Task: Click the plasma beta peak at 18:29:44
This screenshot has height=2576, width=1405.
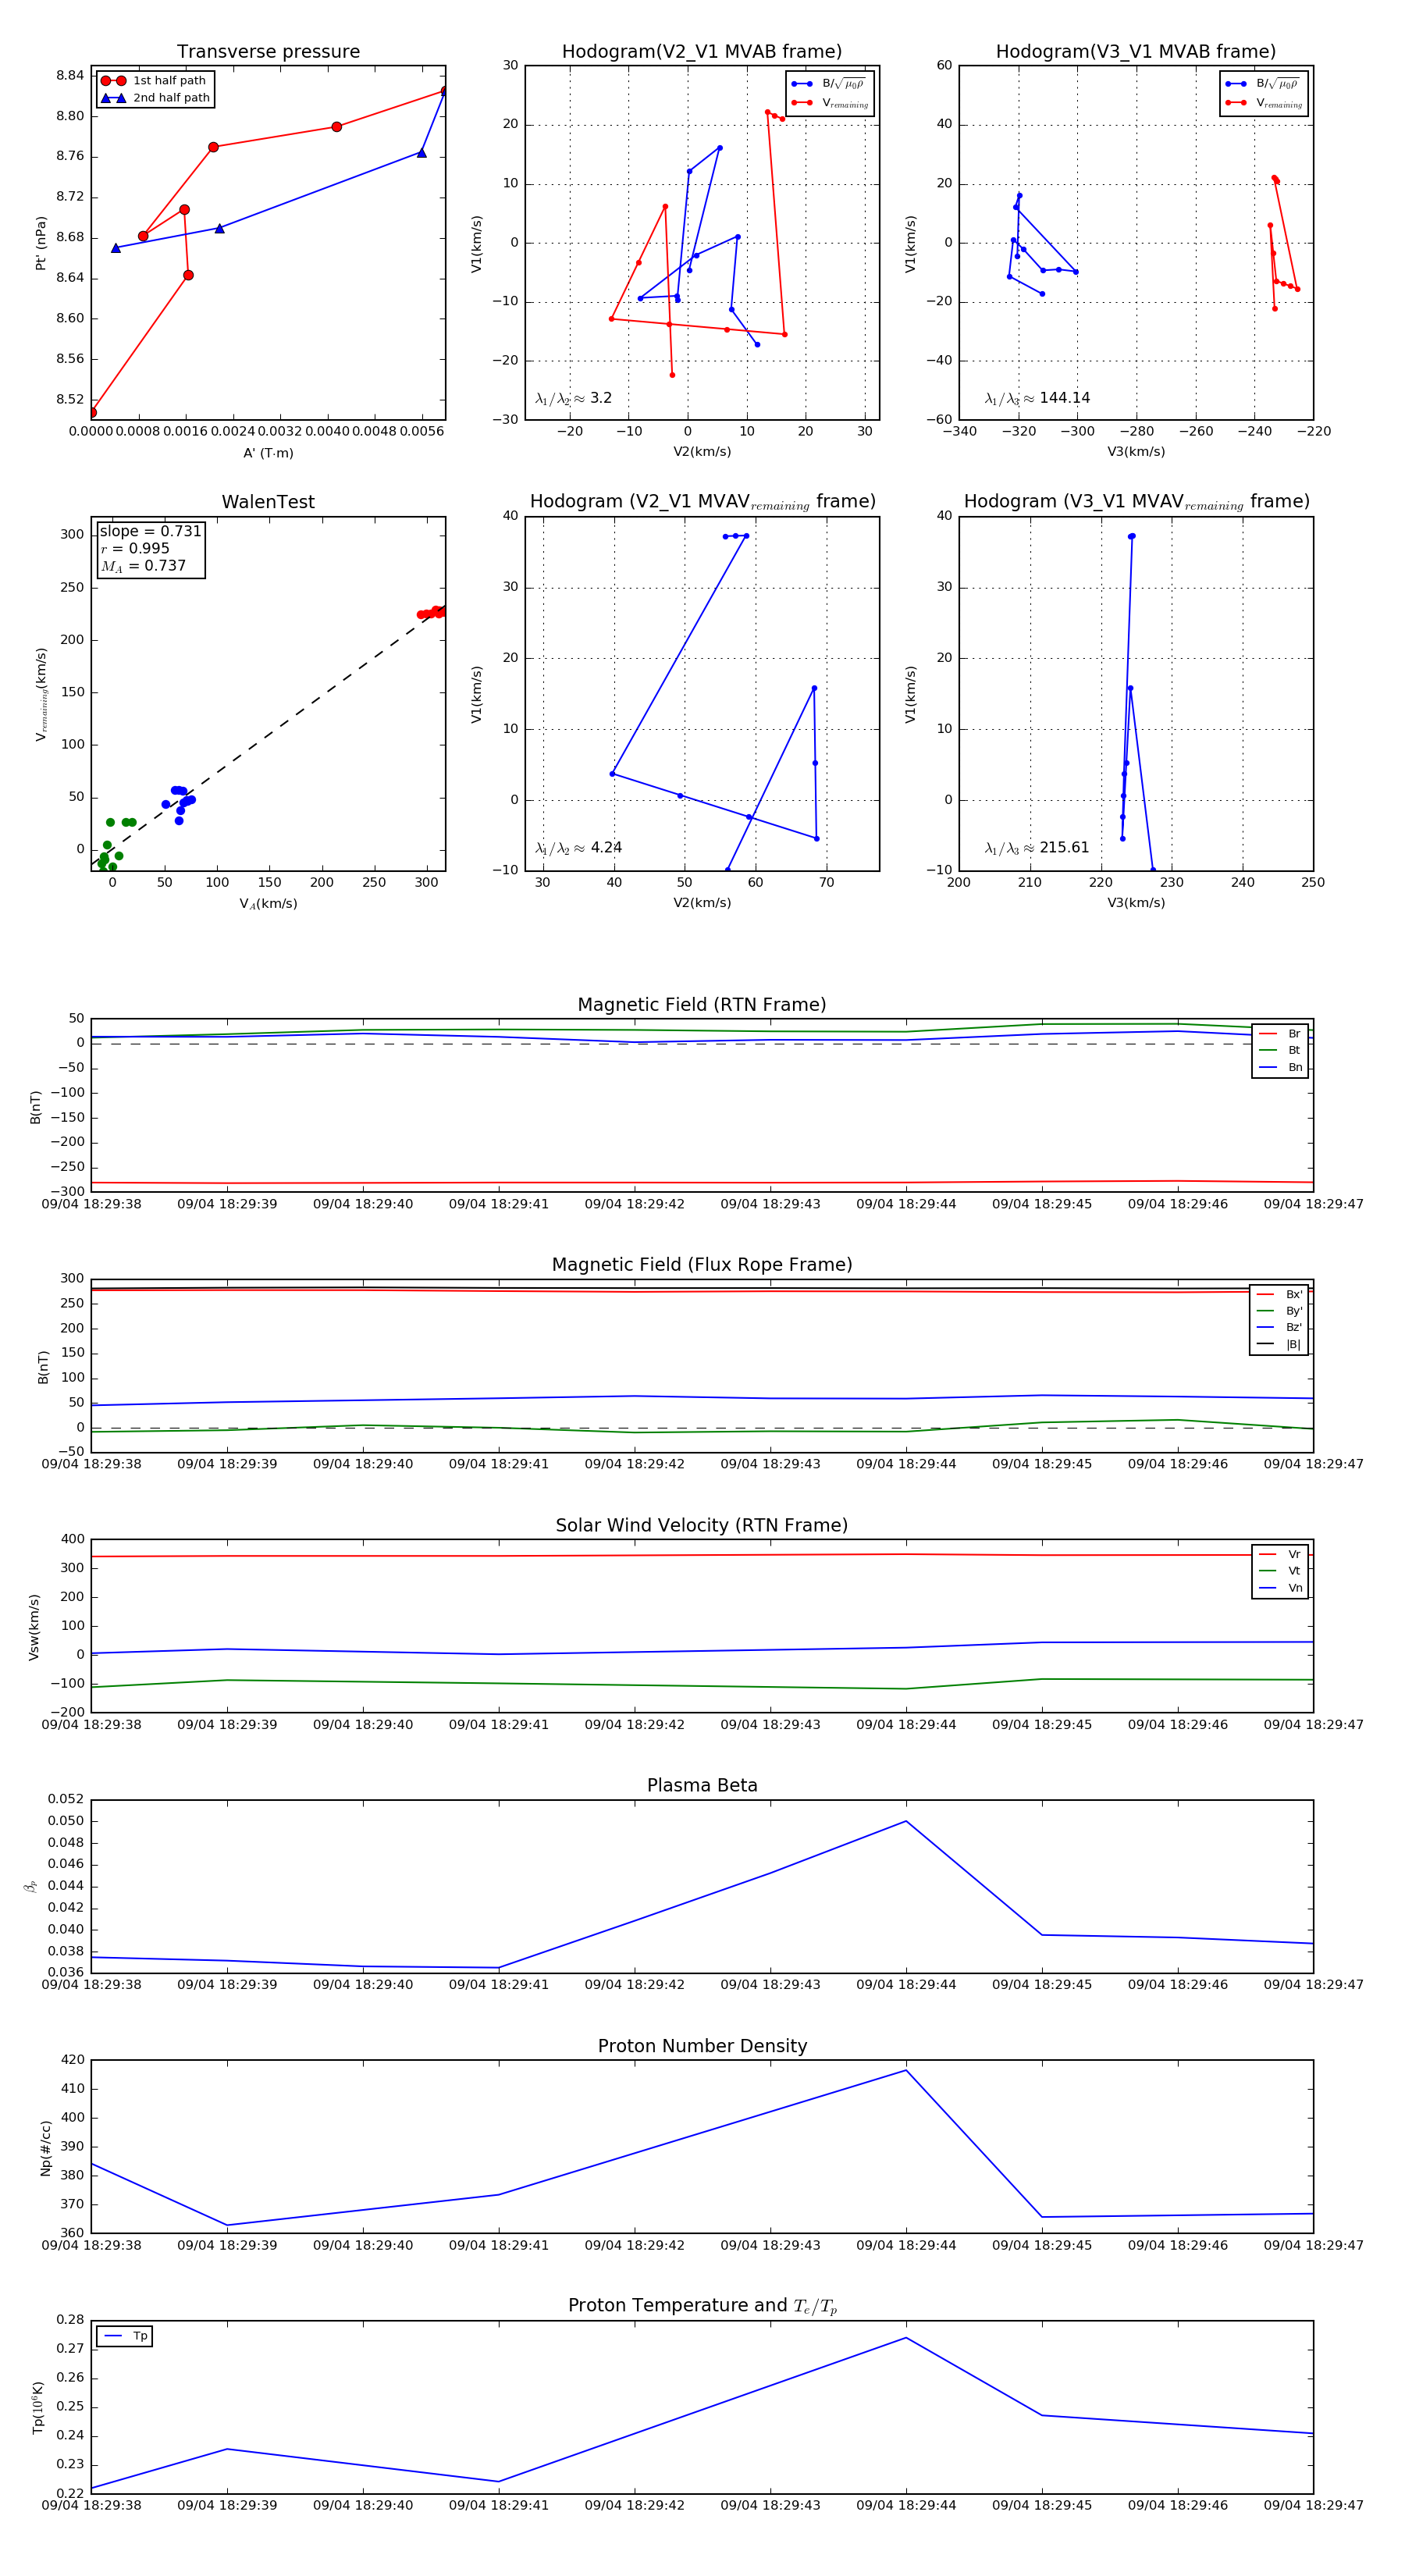Action: [x=906, y=1820]
